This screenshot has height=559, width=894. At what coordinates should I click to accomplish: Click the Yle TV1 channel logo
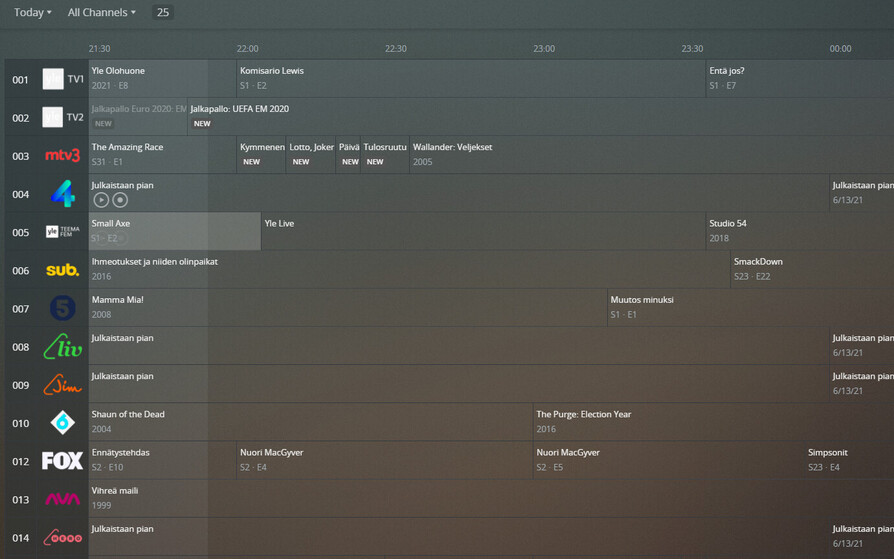63,79
